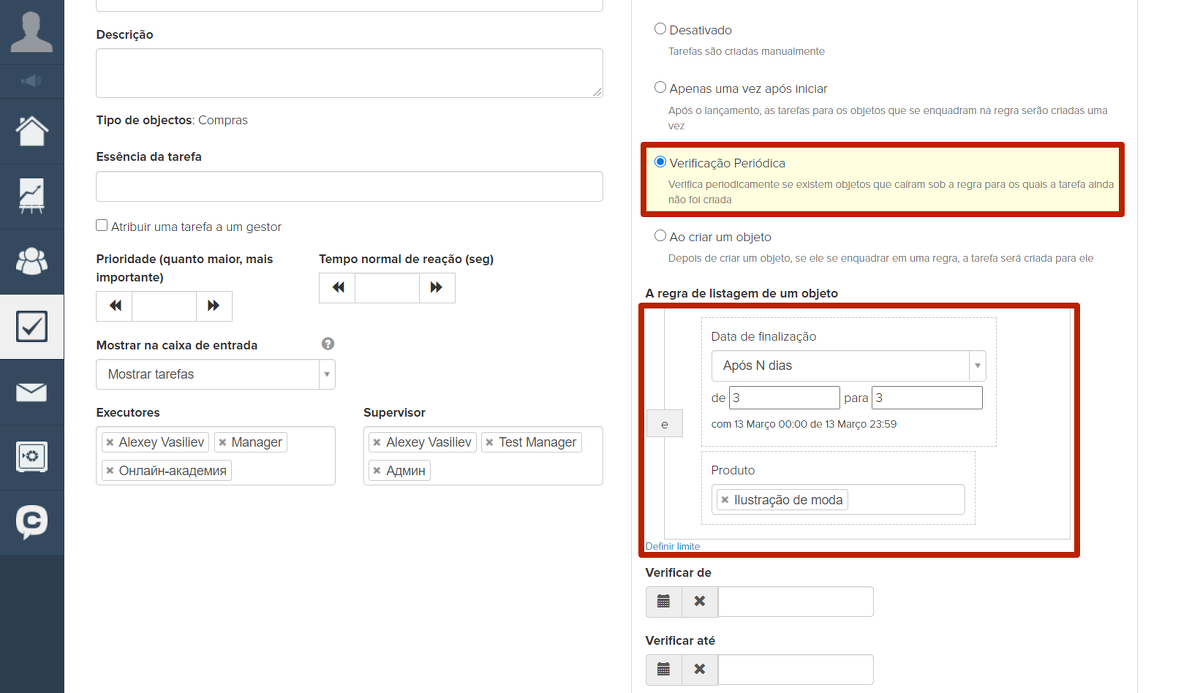1200x693 pixels.
Task: Choose 'Apenas uma vez após iniciar' option
Action: 660,88
